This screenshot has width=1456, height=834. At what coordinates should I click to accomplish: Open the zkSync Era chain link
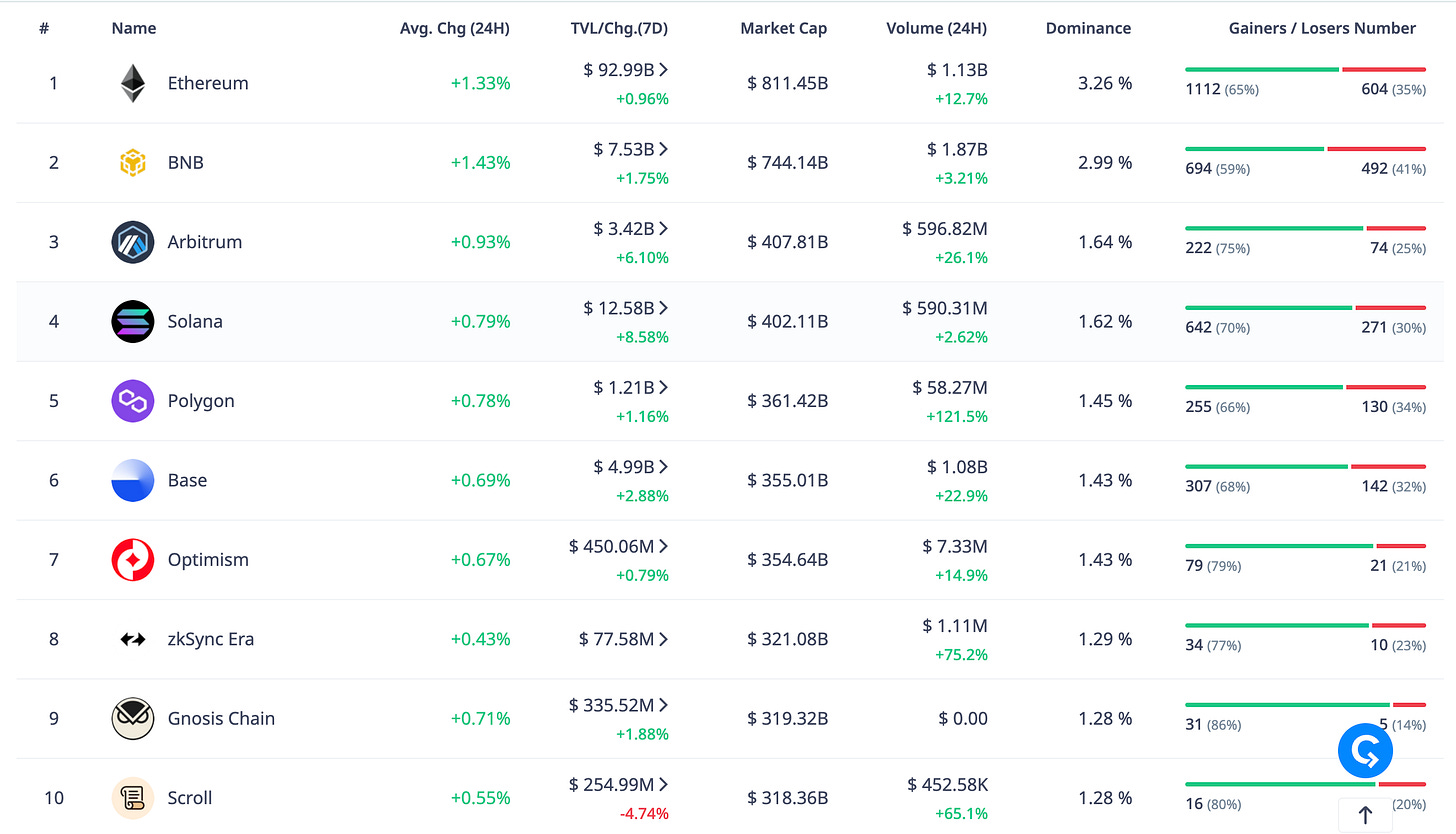tap(211, 639)
